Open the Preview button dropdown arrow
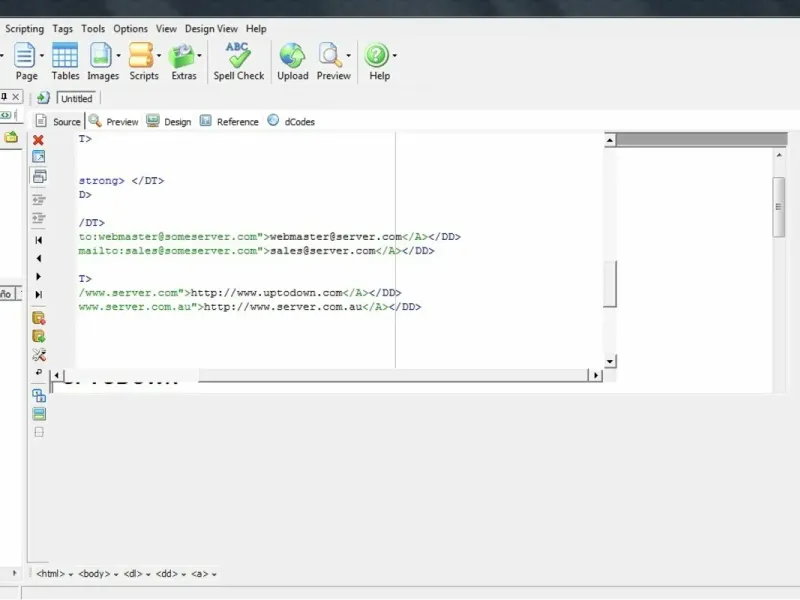Viewport: 800px width, 600px height. (348, 56)
